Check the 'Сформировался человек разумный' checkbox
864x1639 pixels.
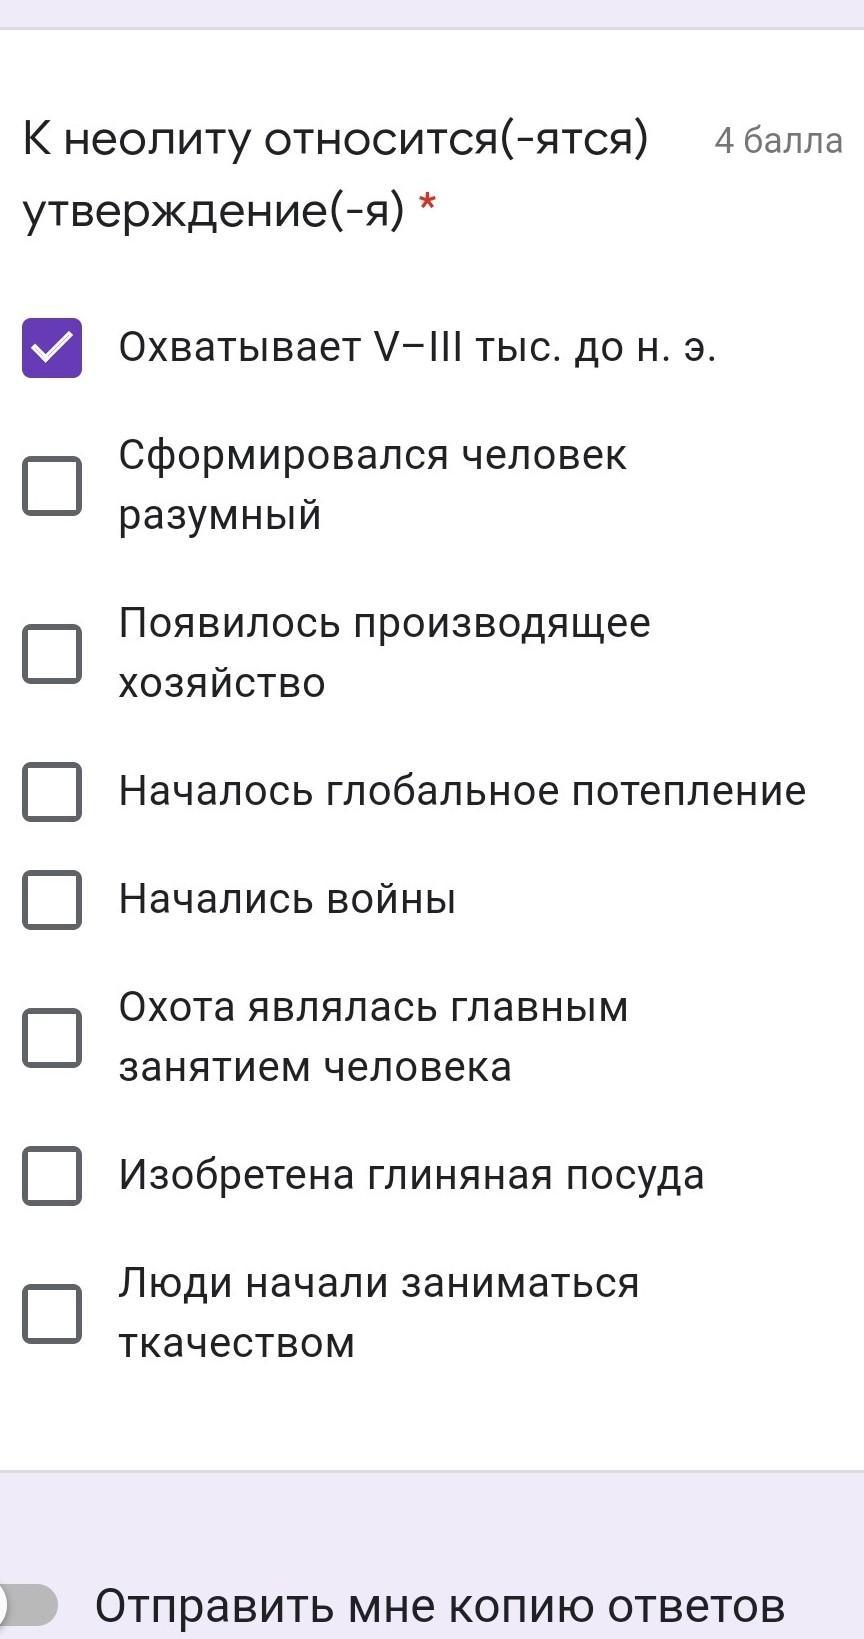[52, 486]
